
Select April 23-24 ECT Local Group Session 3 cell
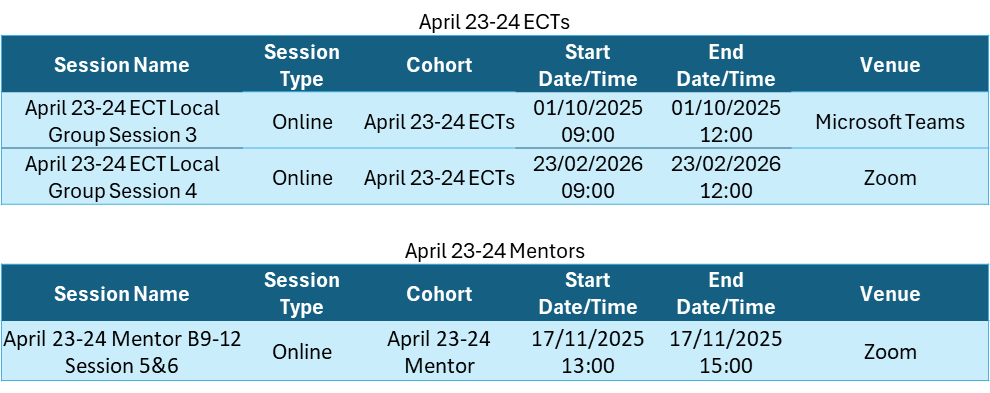tap(122, 121)
